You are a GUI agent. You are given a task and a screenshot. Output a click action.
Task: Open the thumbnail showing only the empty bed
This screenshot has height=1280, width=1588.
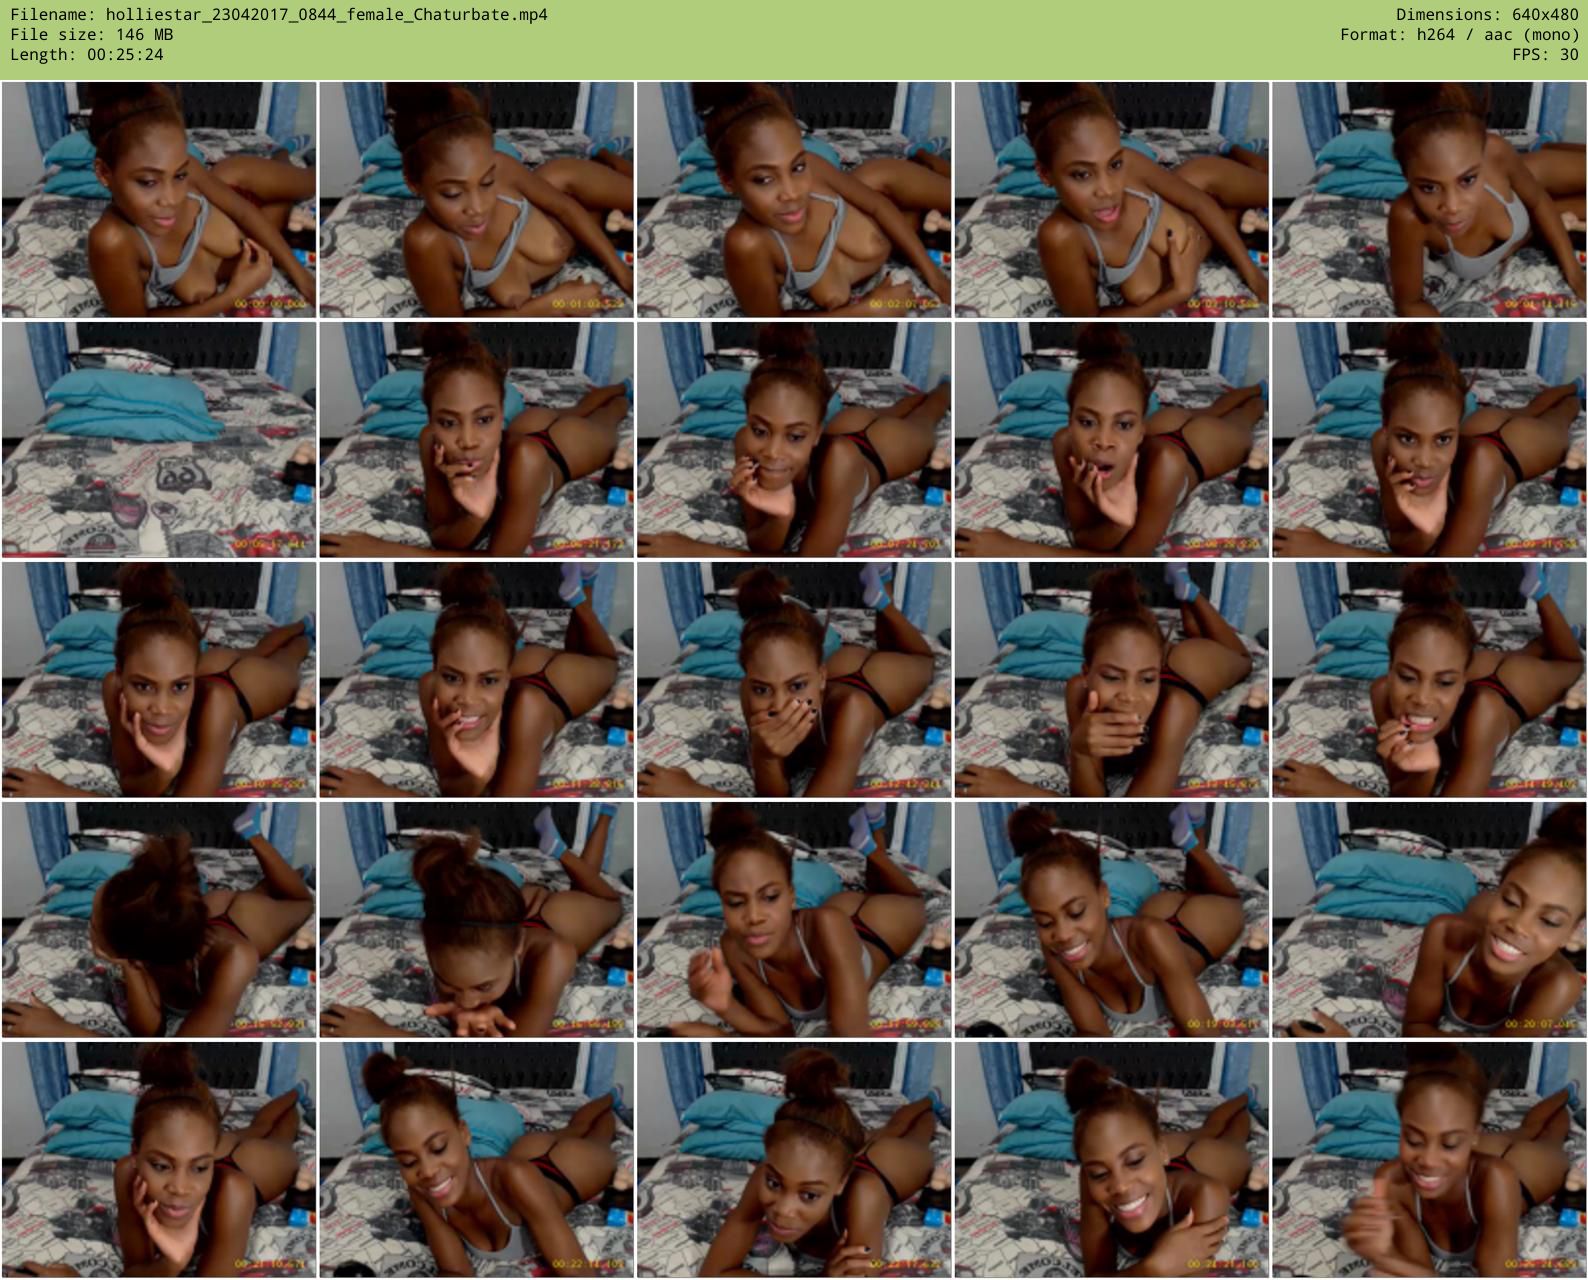(x=159, y=439)
